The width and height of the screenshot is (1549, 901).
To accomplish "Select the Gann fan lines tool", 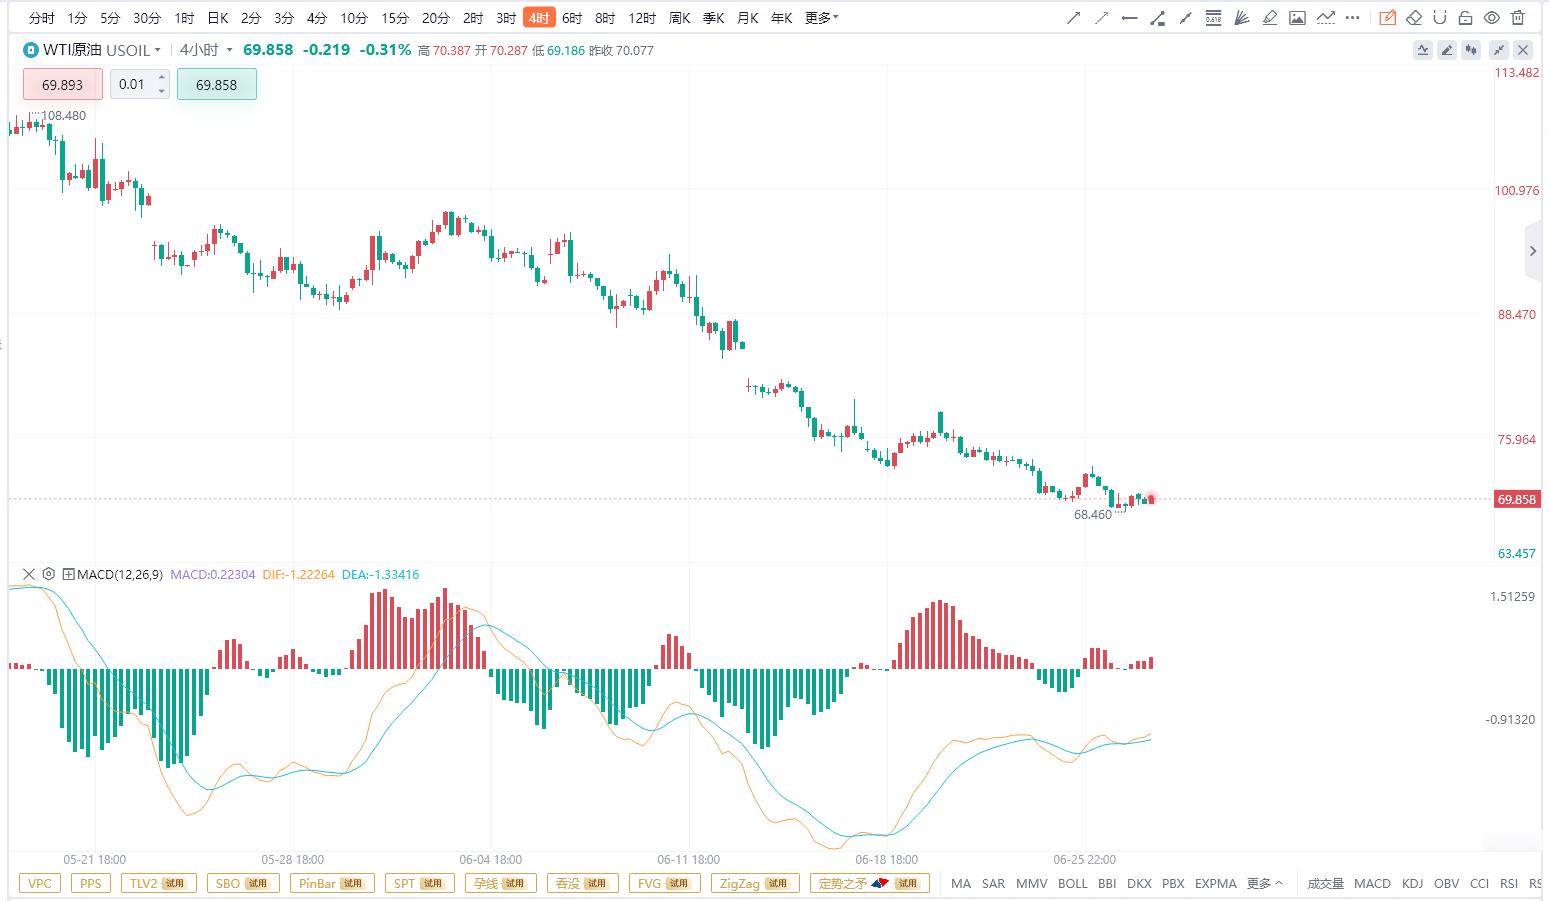I will [1241, 18].
